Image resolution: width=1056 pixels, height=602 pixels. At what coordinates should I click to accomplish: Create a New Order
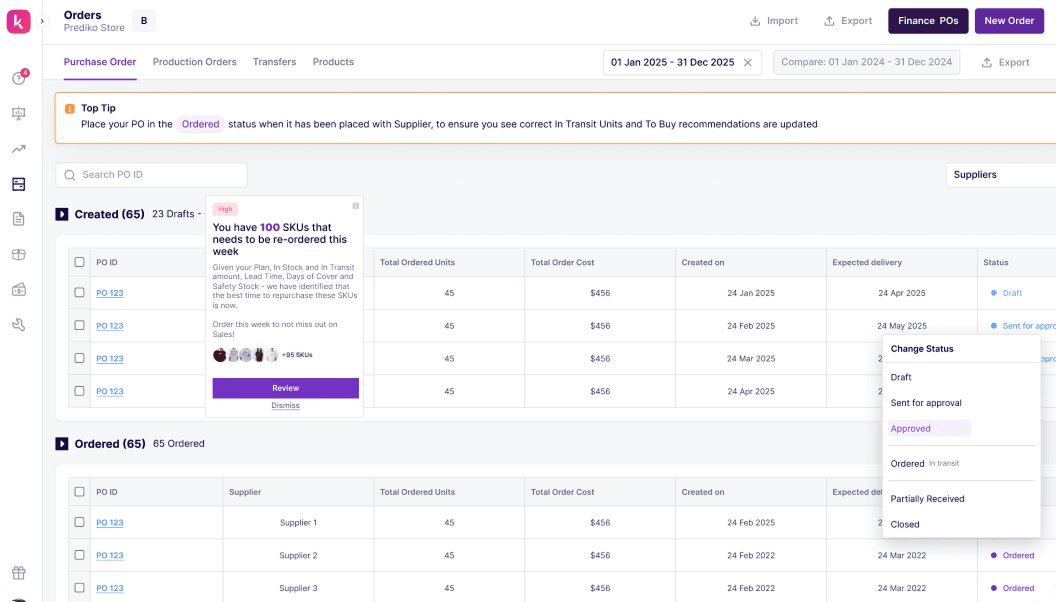point(1009,21)
